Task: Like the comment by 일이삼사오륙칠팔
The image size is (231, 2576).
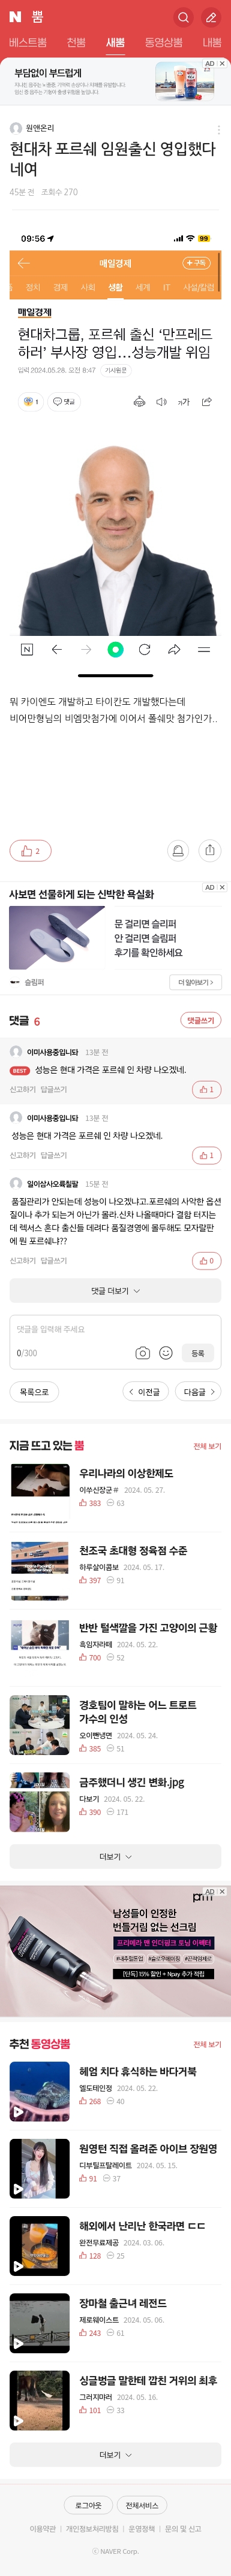Action: coord(206,1261)
